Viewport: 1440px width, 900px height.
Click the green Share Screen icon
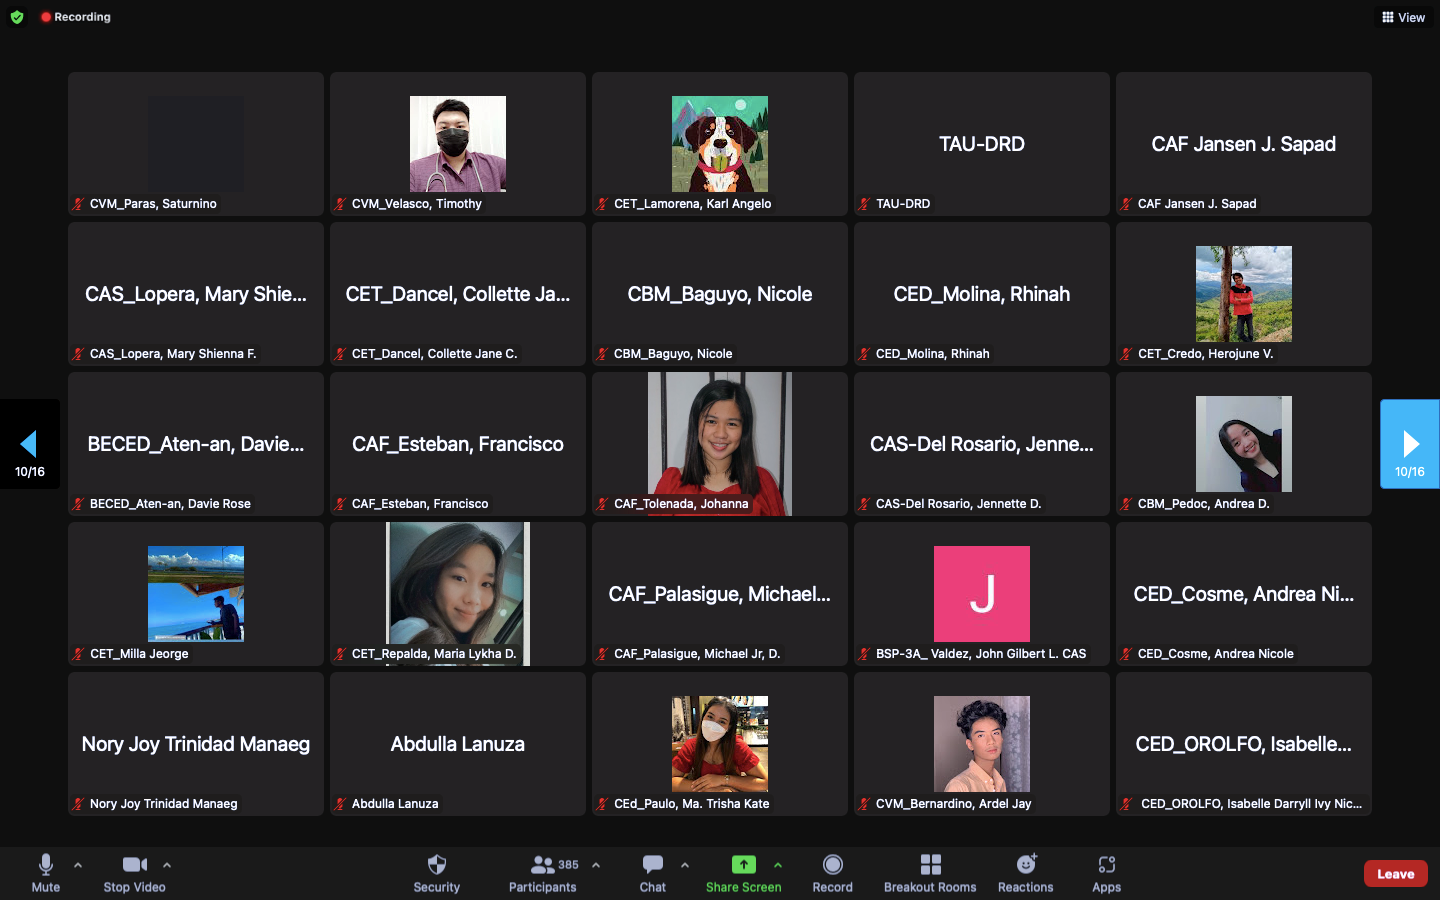[x=743, y=865]
